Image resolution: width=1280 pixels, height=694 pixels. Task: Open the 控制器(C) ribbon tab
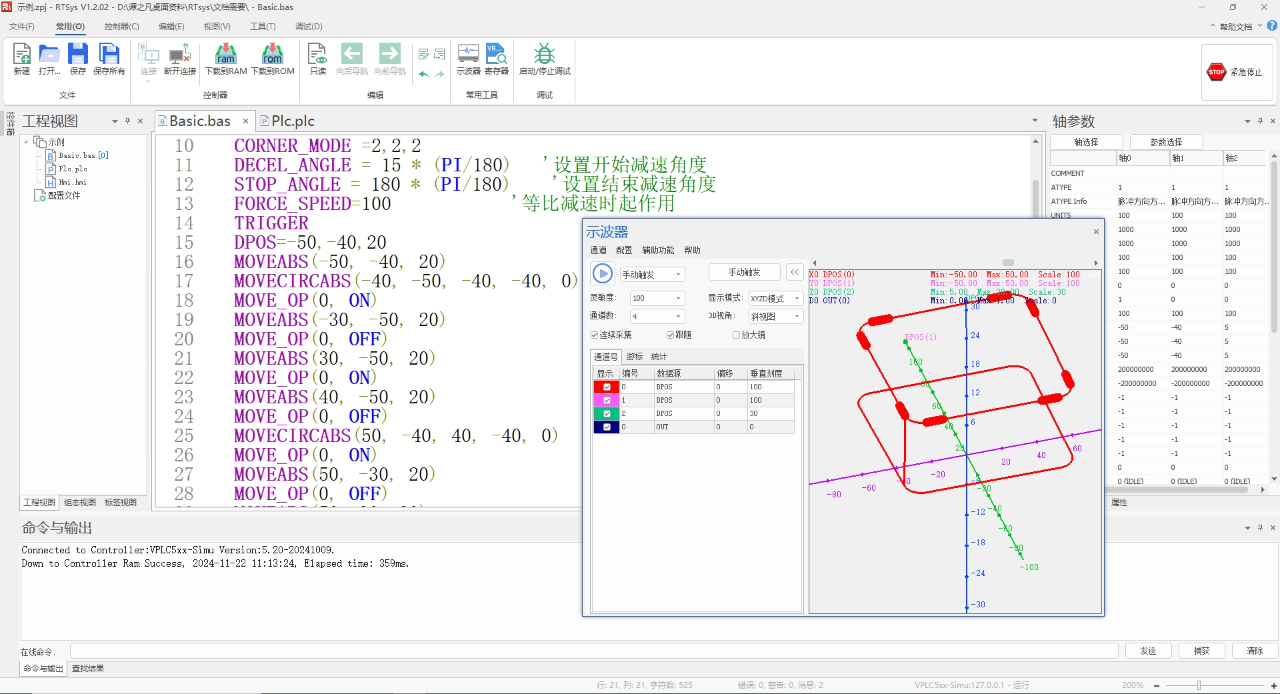pos(122,26)
